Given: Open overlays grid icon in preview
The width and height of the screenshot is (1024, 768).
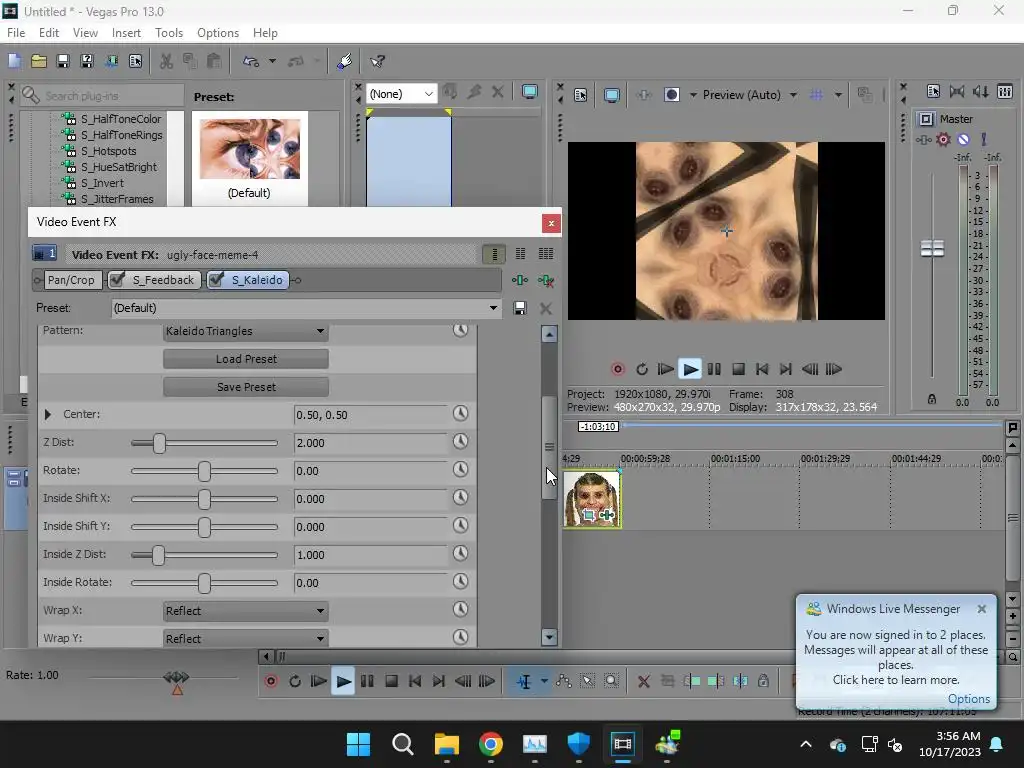Looking at the screenshot, I should pos(816,95).
